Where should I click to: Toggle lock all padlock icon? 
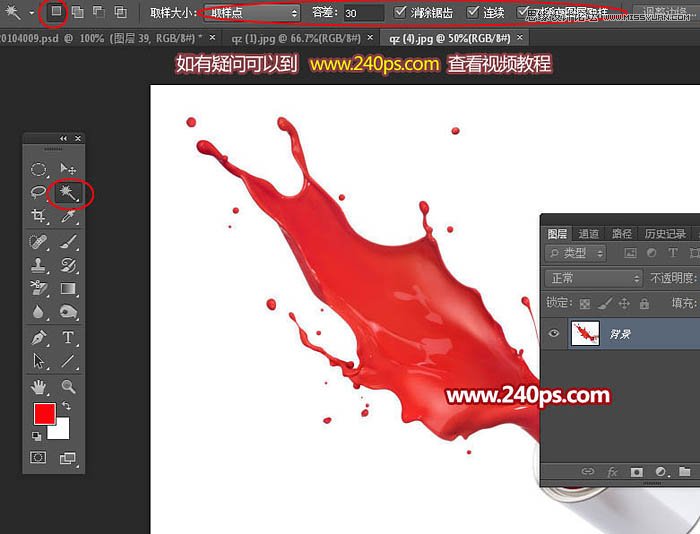644,304
